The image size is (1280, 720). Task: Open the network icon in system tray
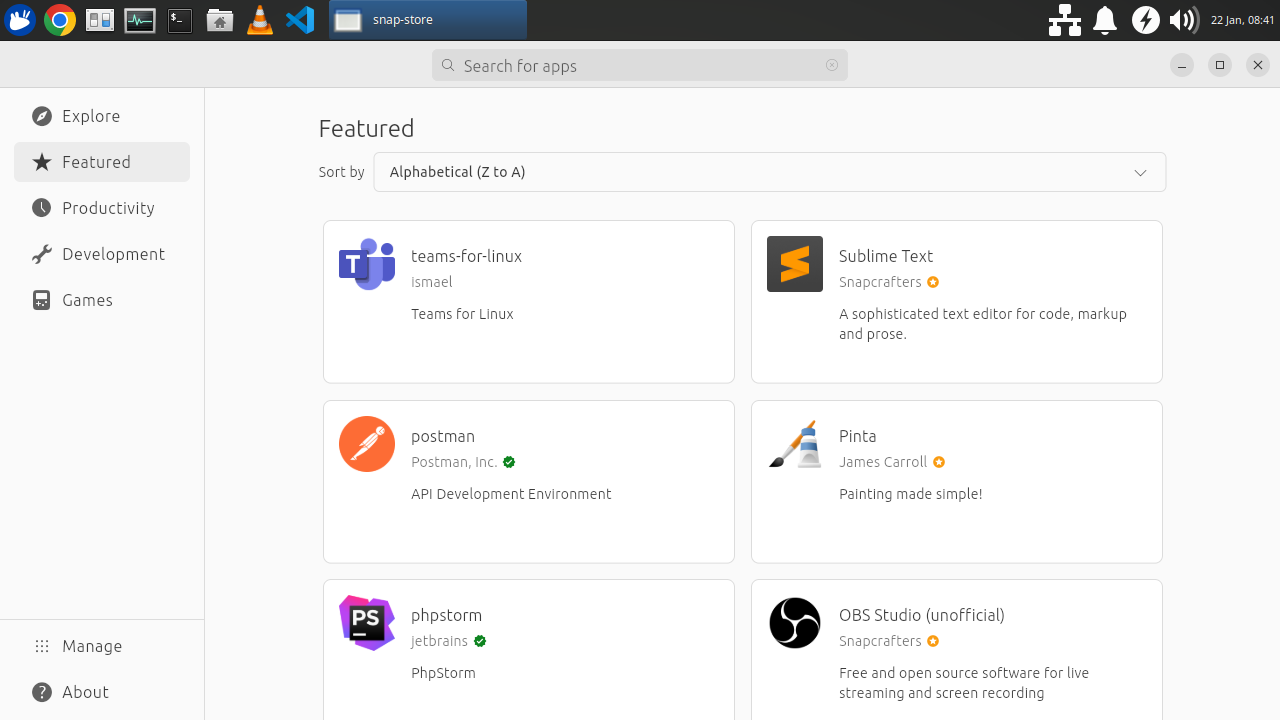pyautogui.click(x=1065, y=20)
